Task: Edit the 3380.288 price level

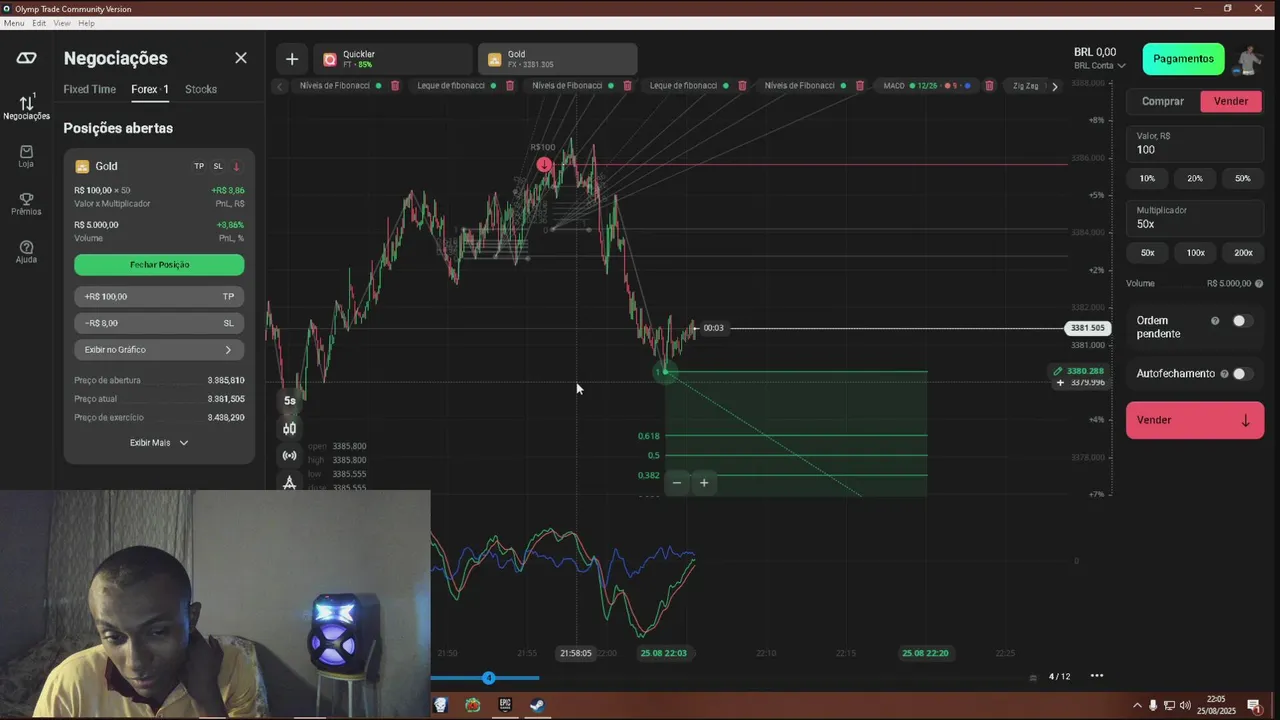Action: (x=1079, y=371)
